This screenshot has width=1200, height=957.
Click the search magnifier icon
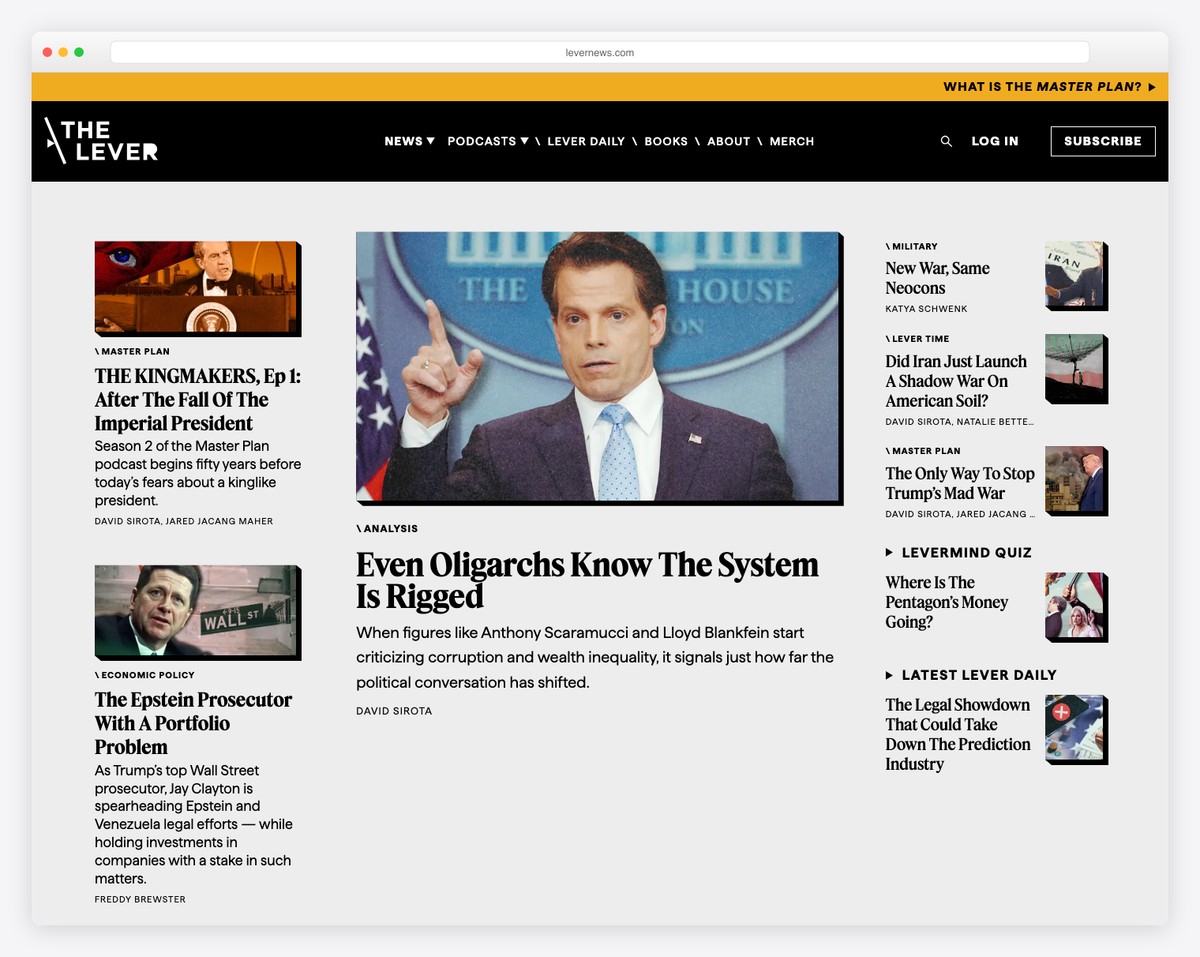tap(946, 142)
